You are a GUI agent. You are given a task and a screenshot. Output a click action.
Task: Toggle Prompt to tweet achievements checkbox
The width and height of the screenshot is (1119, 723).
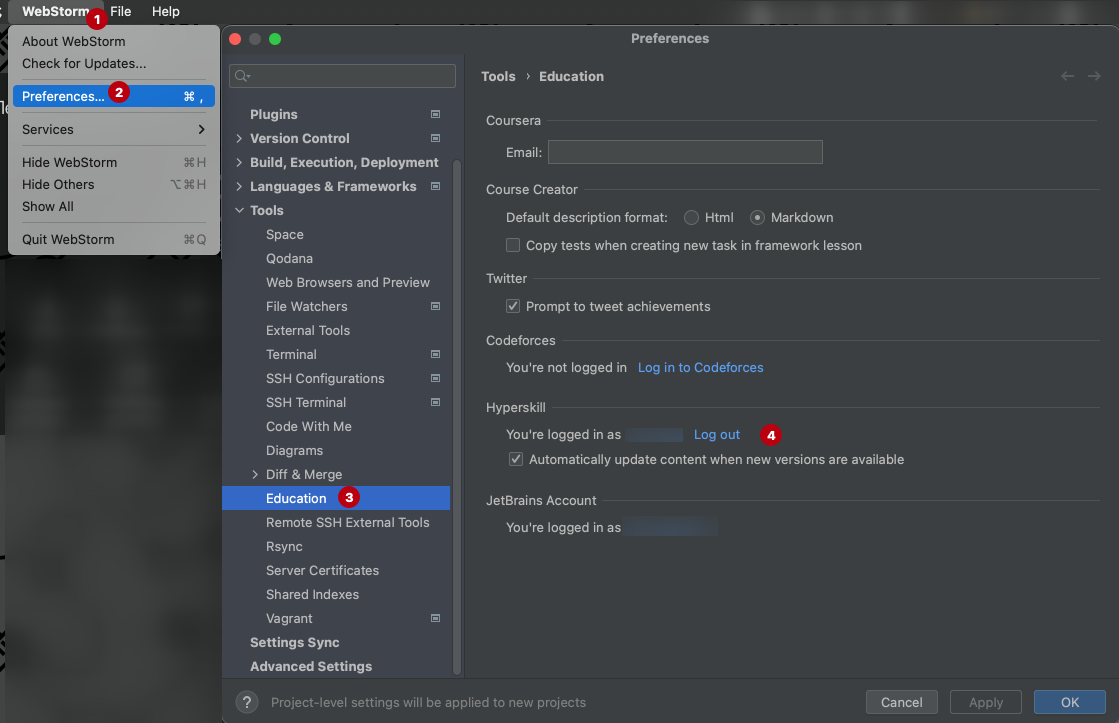click(513, 306)
